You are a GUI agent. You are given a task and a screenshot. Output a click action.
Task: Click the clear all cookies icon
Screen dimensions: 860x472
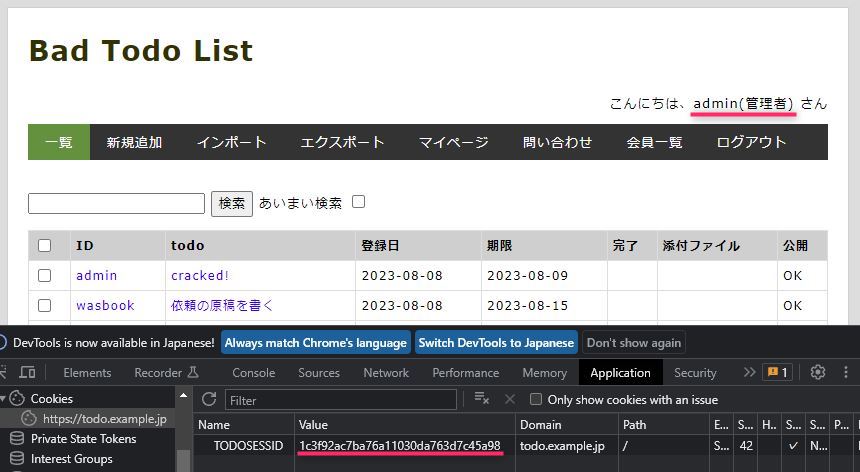481,399
